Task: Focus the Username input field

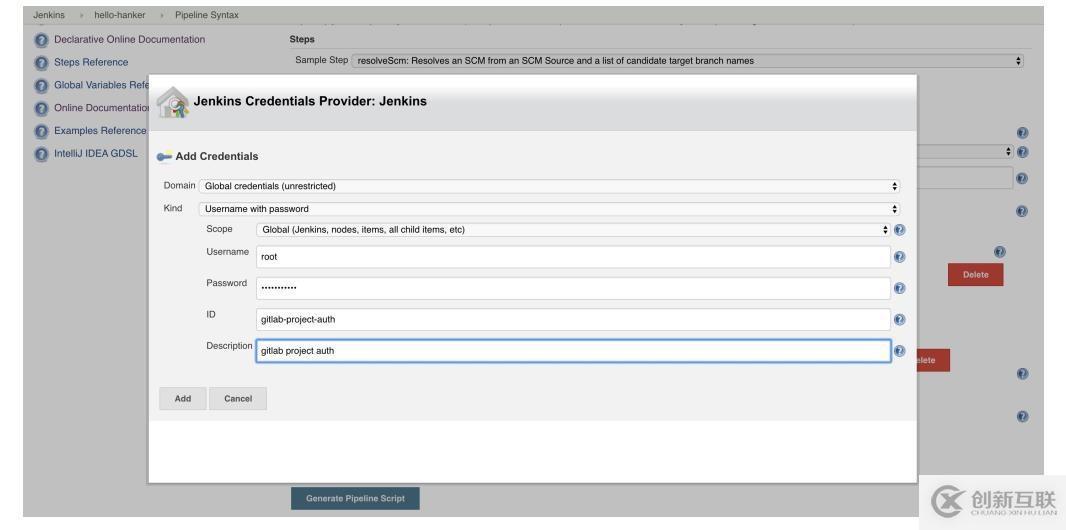Action: tap(573, 257)
